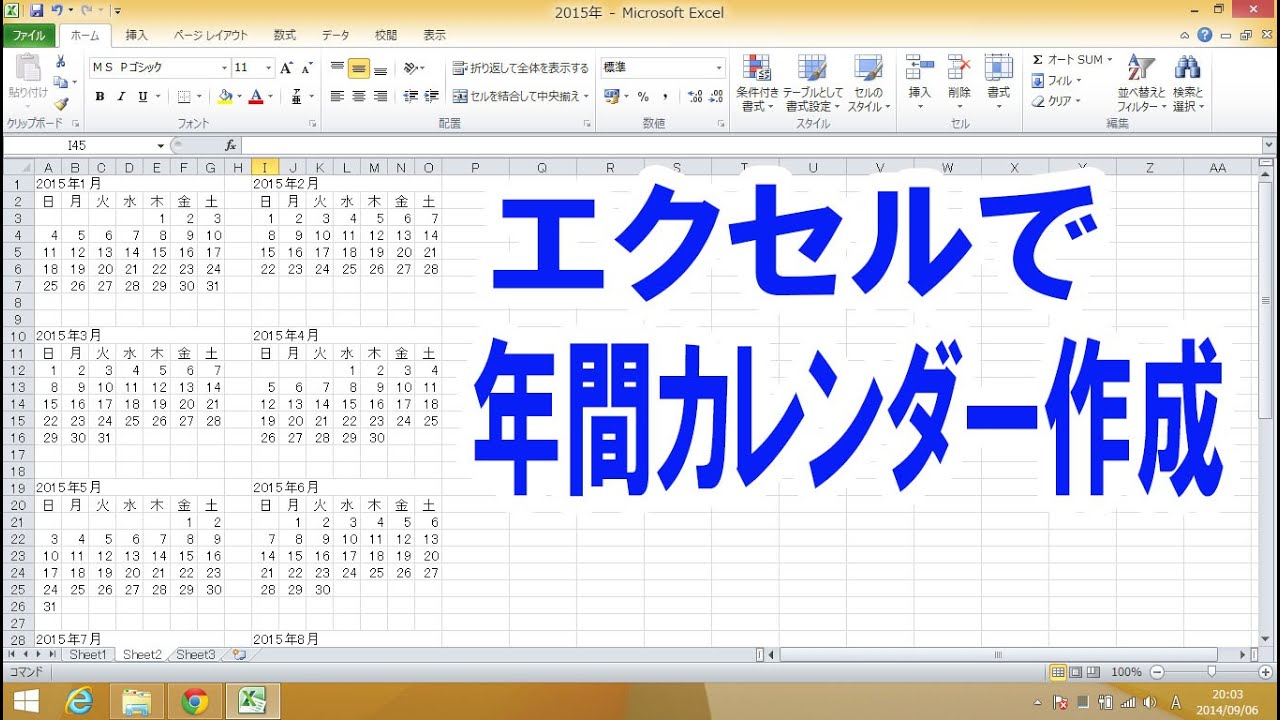Click the Cut scissors icon
The image size is (1280, 720).
[60, 62]
